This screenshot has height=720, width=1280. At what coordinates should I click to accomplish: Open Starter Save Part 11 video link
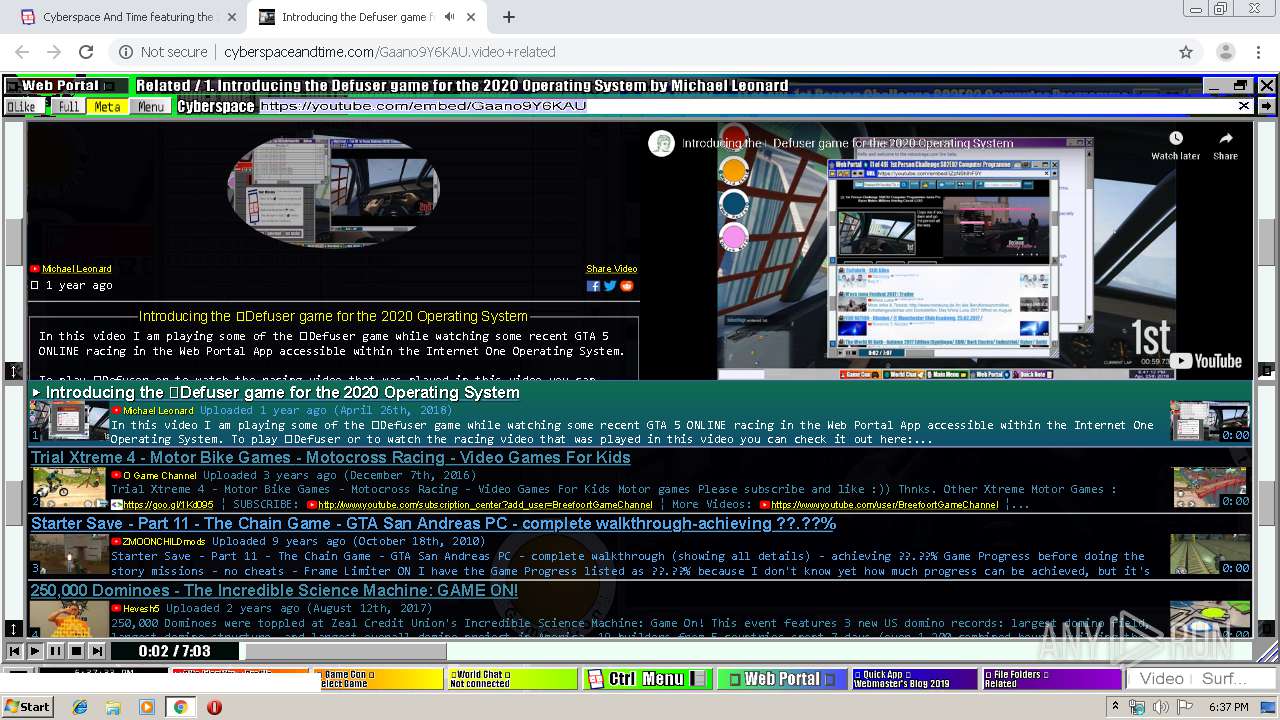click(433, 524)
